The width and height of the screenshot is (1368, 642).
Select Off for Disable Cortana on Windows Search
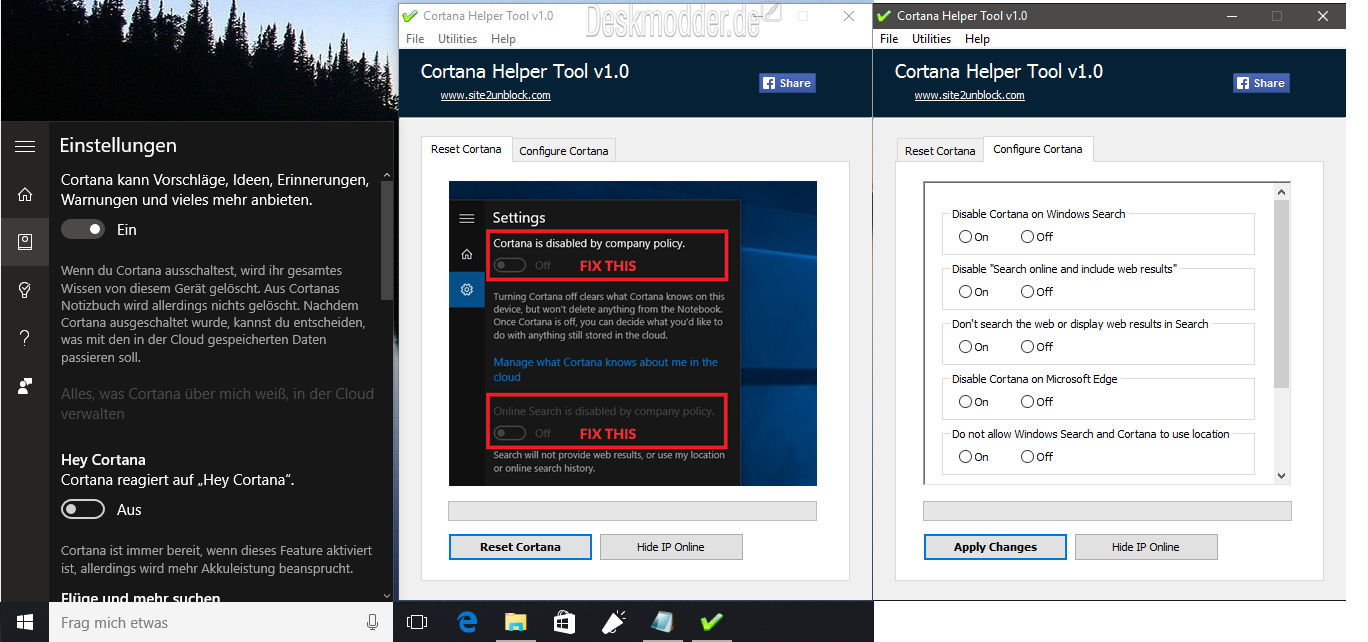coord(1027,237)
